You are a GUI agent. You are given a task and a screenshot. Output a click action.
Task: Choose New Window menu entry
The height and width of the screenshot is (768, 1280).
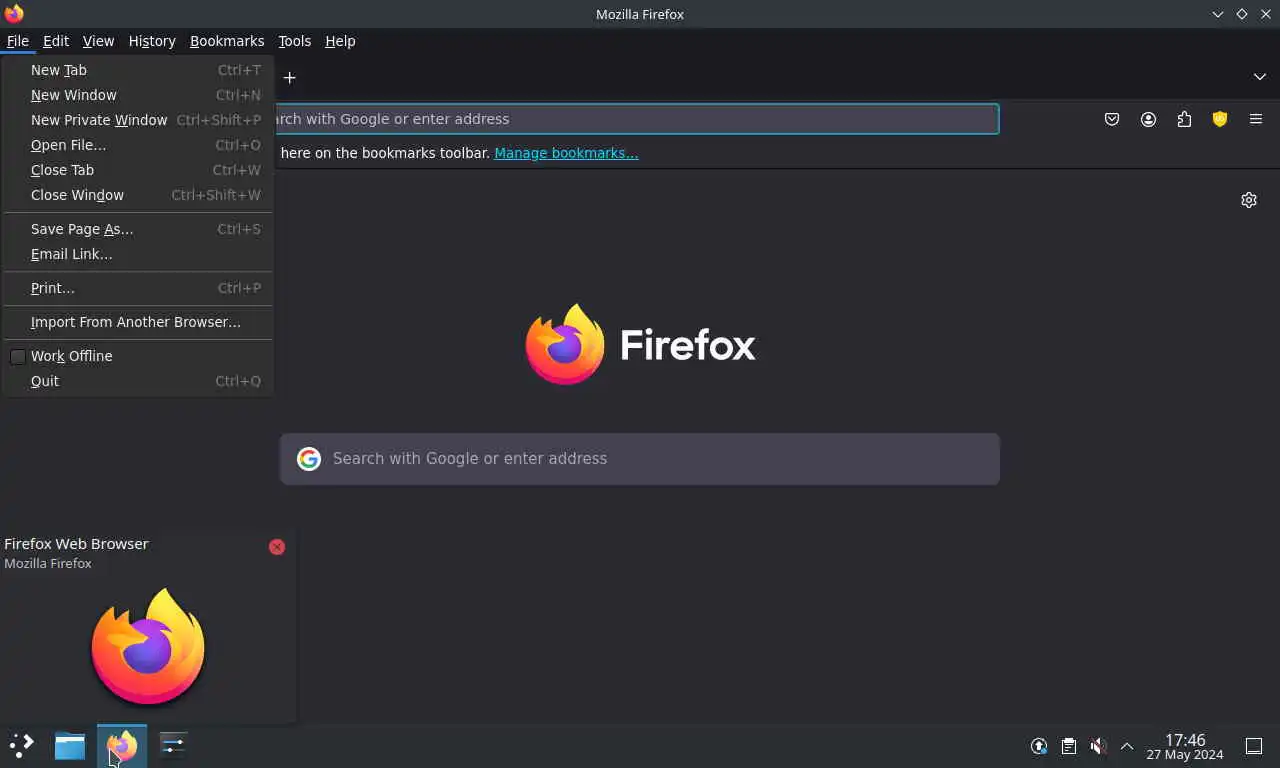click(x=138, y=95)
